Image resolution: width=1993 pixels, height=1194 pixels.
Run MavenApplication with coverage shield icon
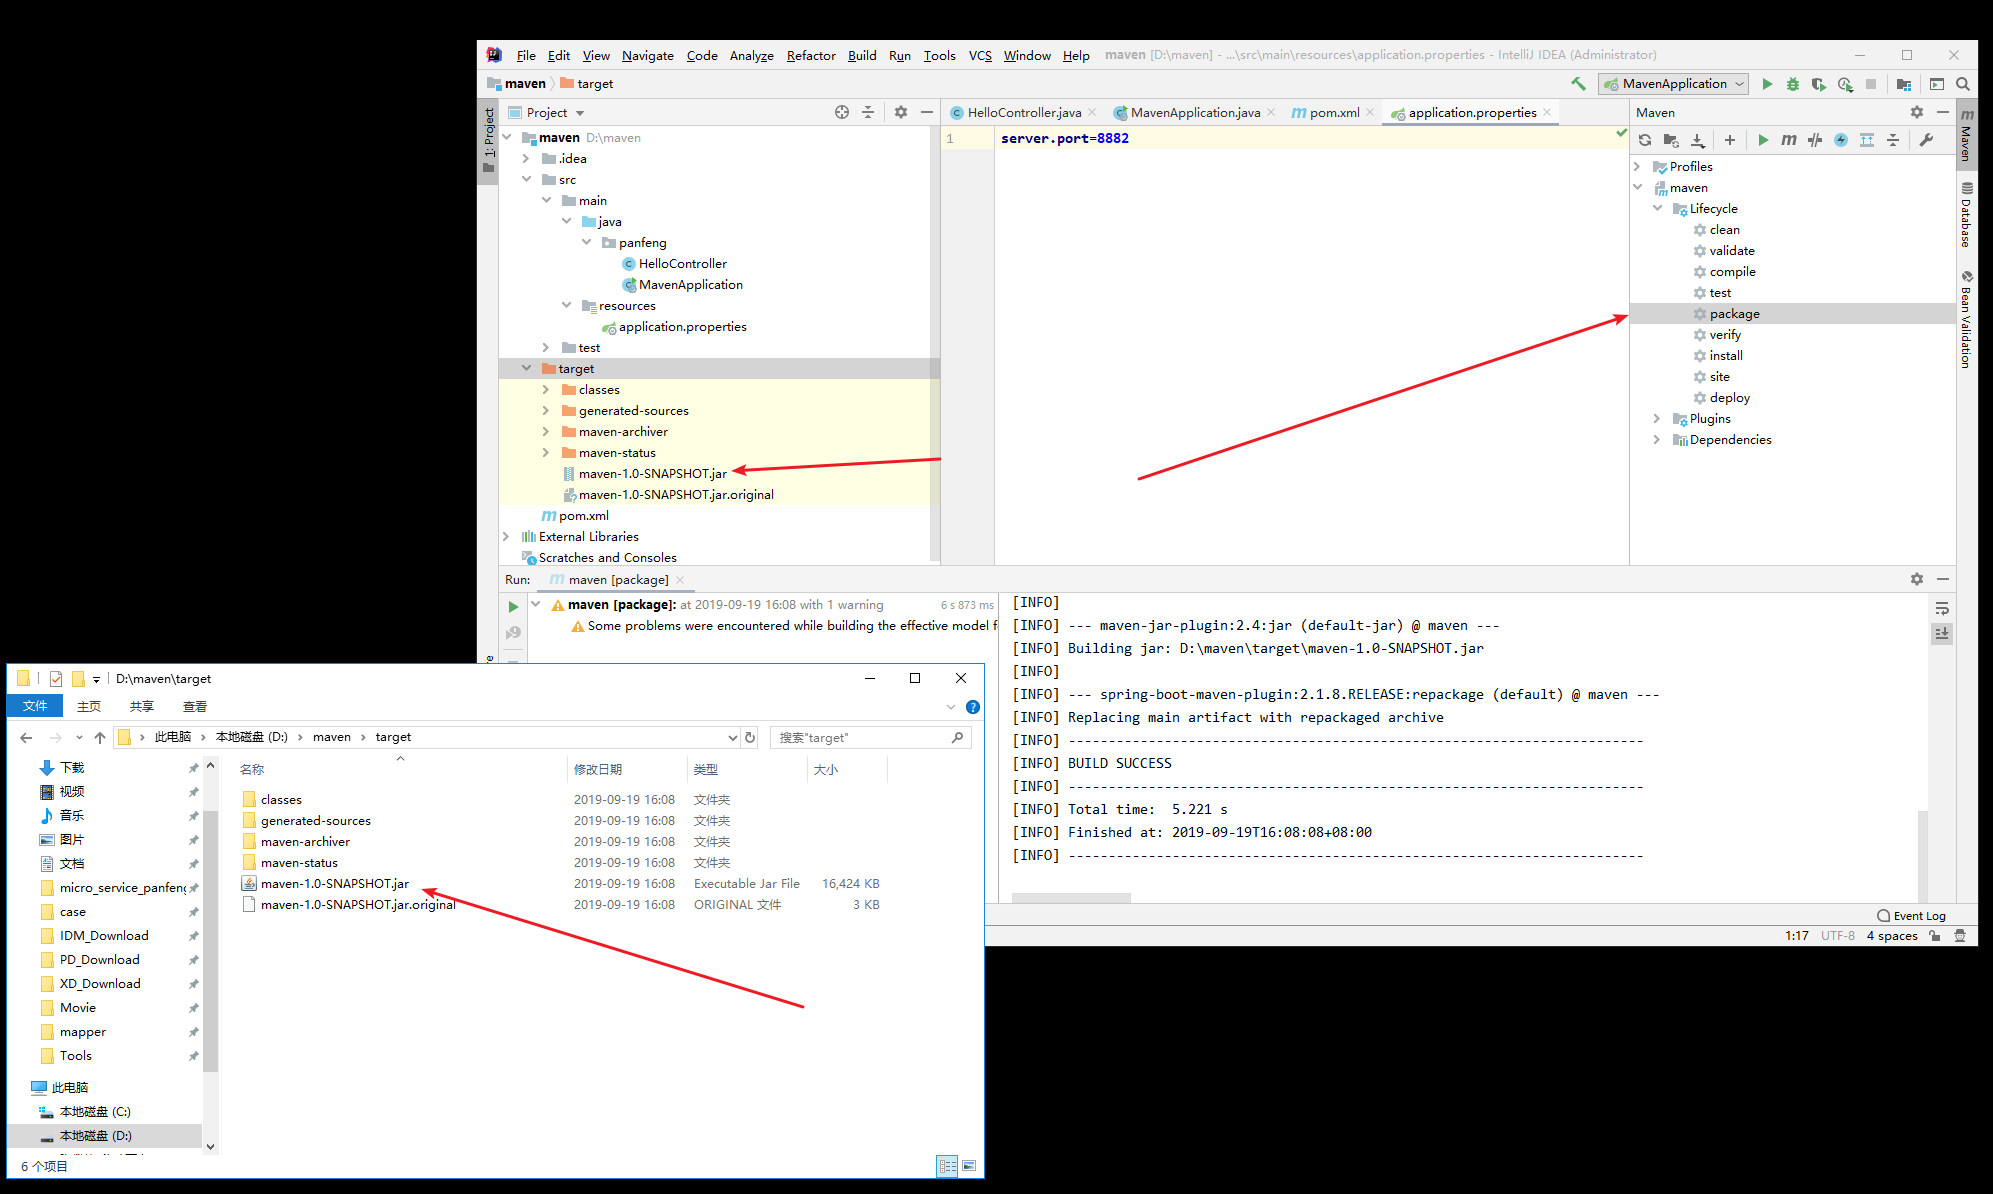(x=1819, y=84)
